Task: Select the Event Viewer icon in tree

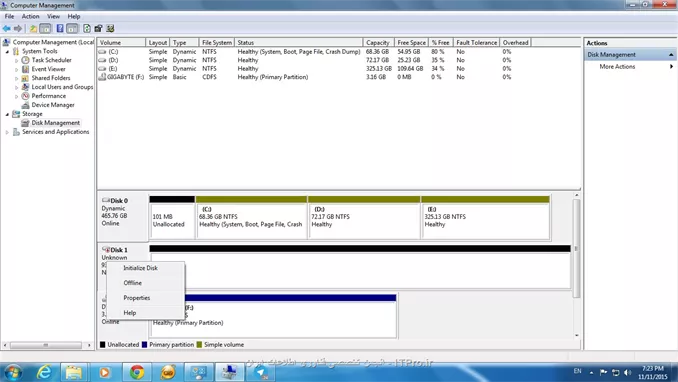Action: 26,69
